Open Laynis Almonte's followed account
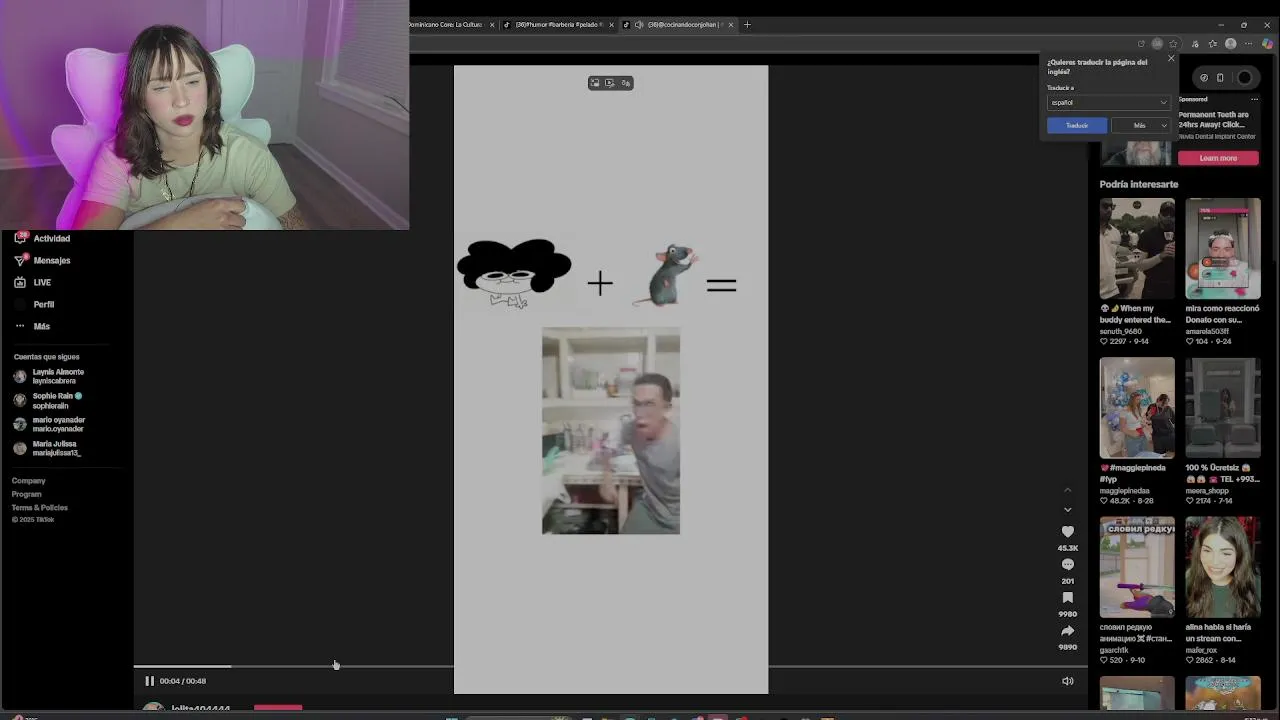 coord(49,376)
